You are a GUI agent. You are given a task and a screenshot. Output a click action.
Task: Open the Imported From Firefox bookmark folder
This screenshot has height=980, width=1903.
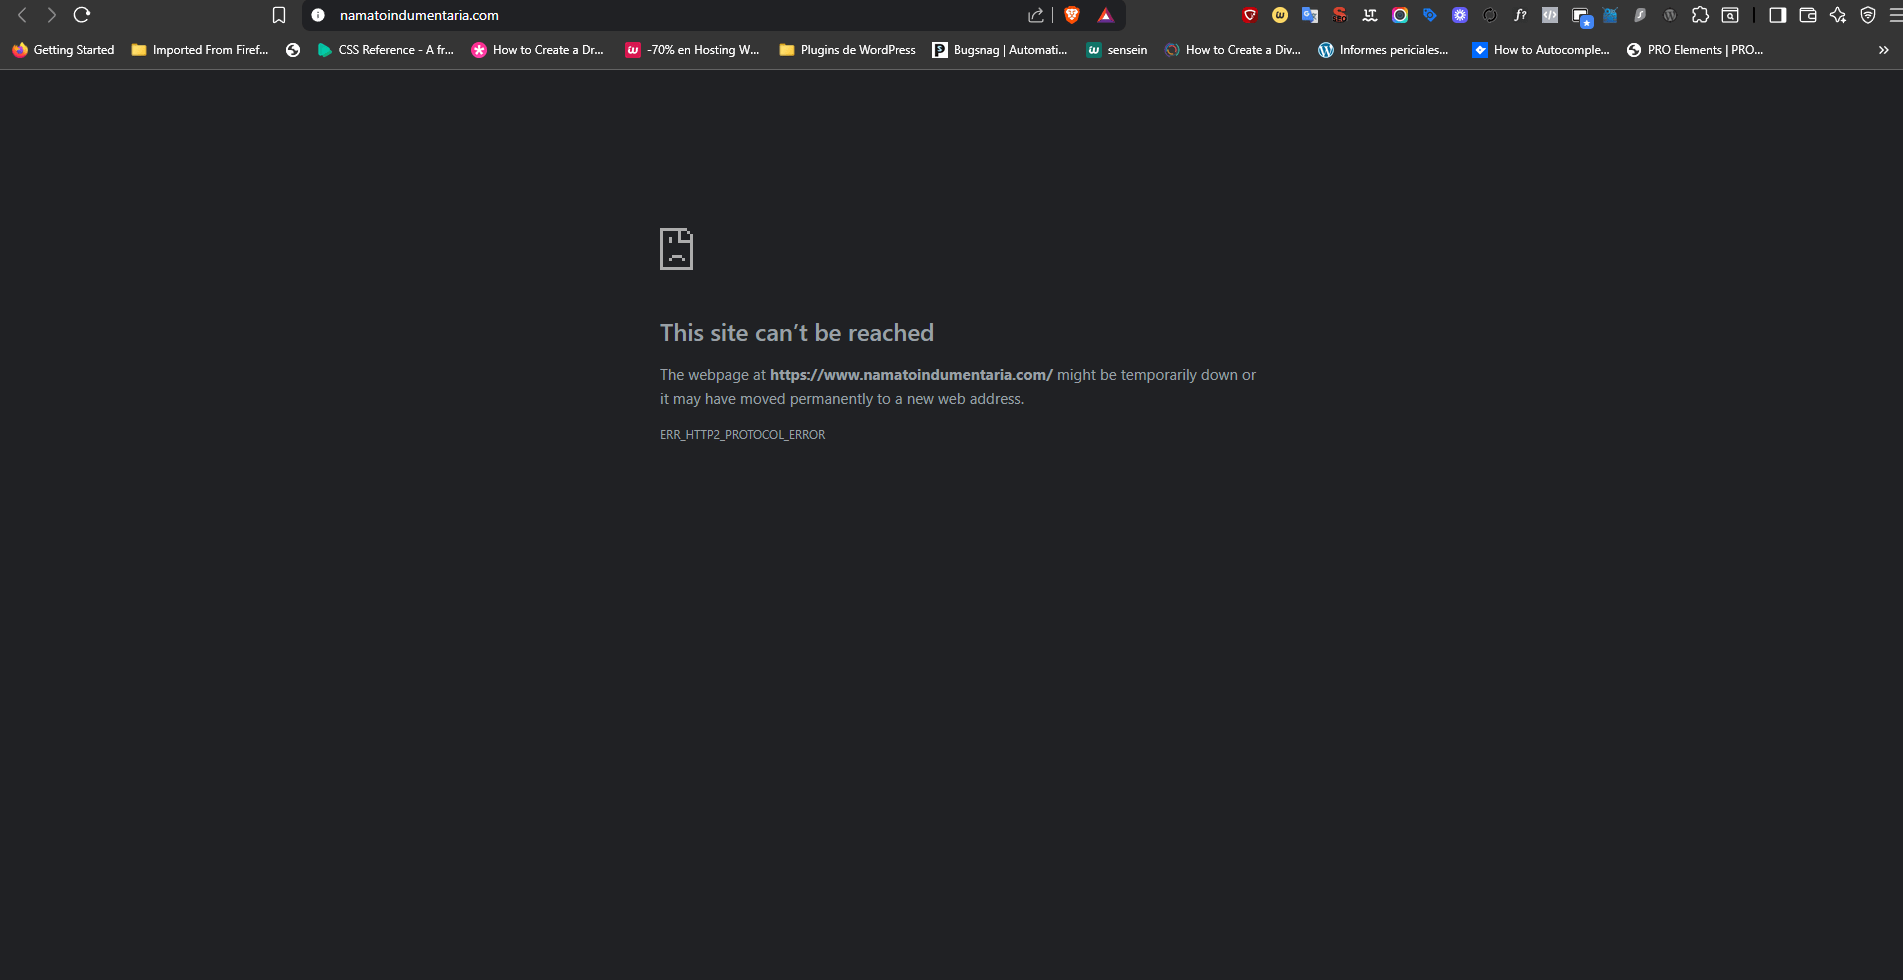pos(200,50)
